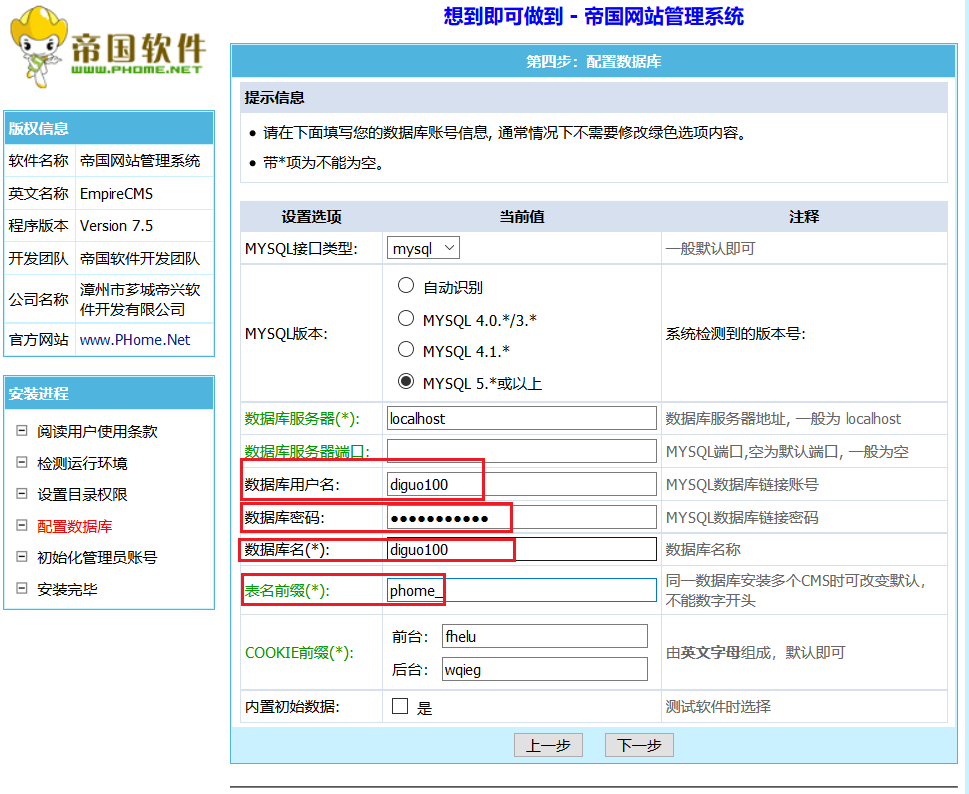The image size is (969, 794).
Task: Click minus icon beside 阅读用户使用条款
Action: click(22, 431)
